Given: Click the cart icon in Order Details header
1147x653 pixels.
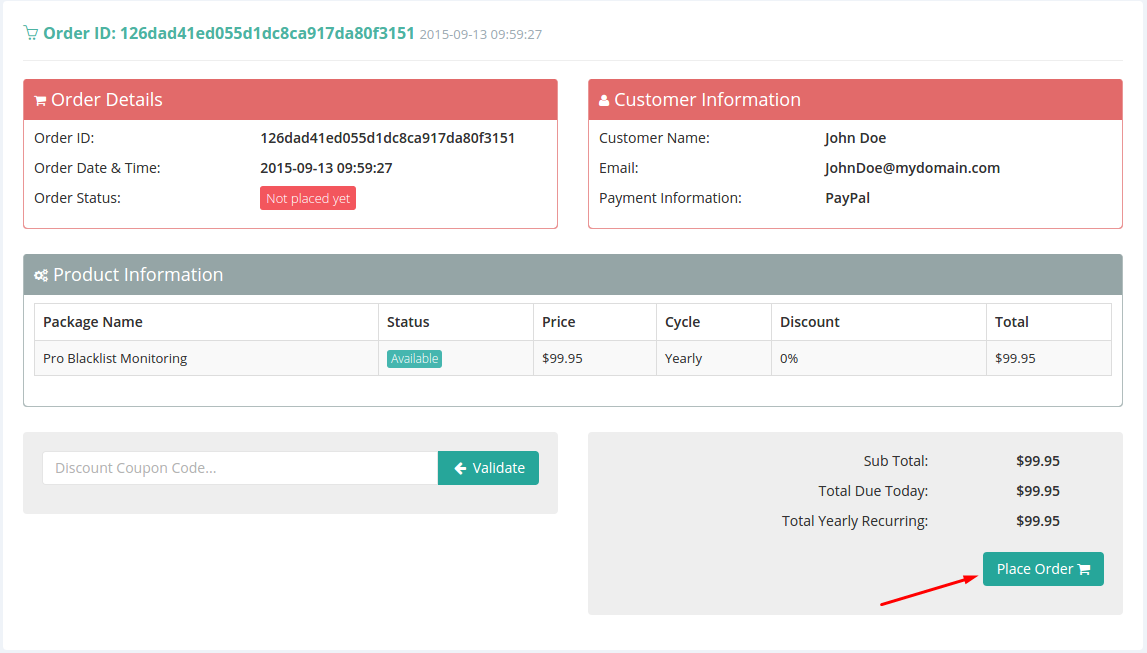Looking at the screenshot, I should [x=40, y=100].
